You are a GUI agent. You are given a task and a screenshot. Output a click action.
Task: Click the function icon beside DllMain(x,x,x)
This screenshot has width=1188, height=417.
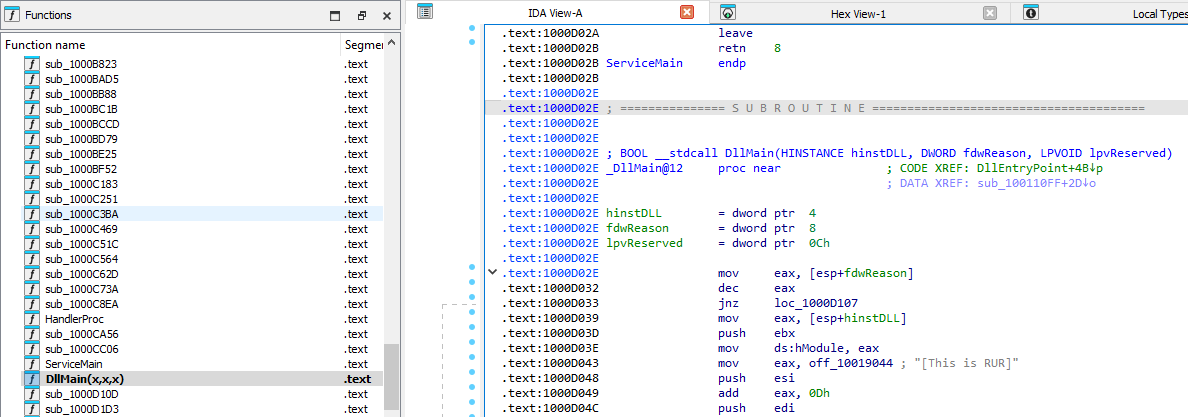[32, 379]
